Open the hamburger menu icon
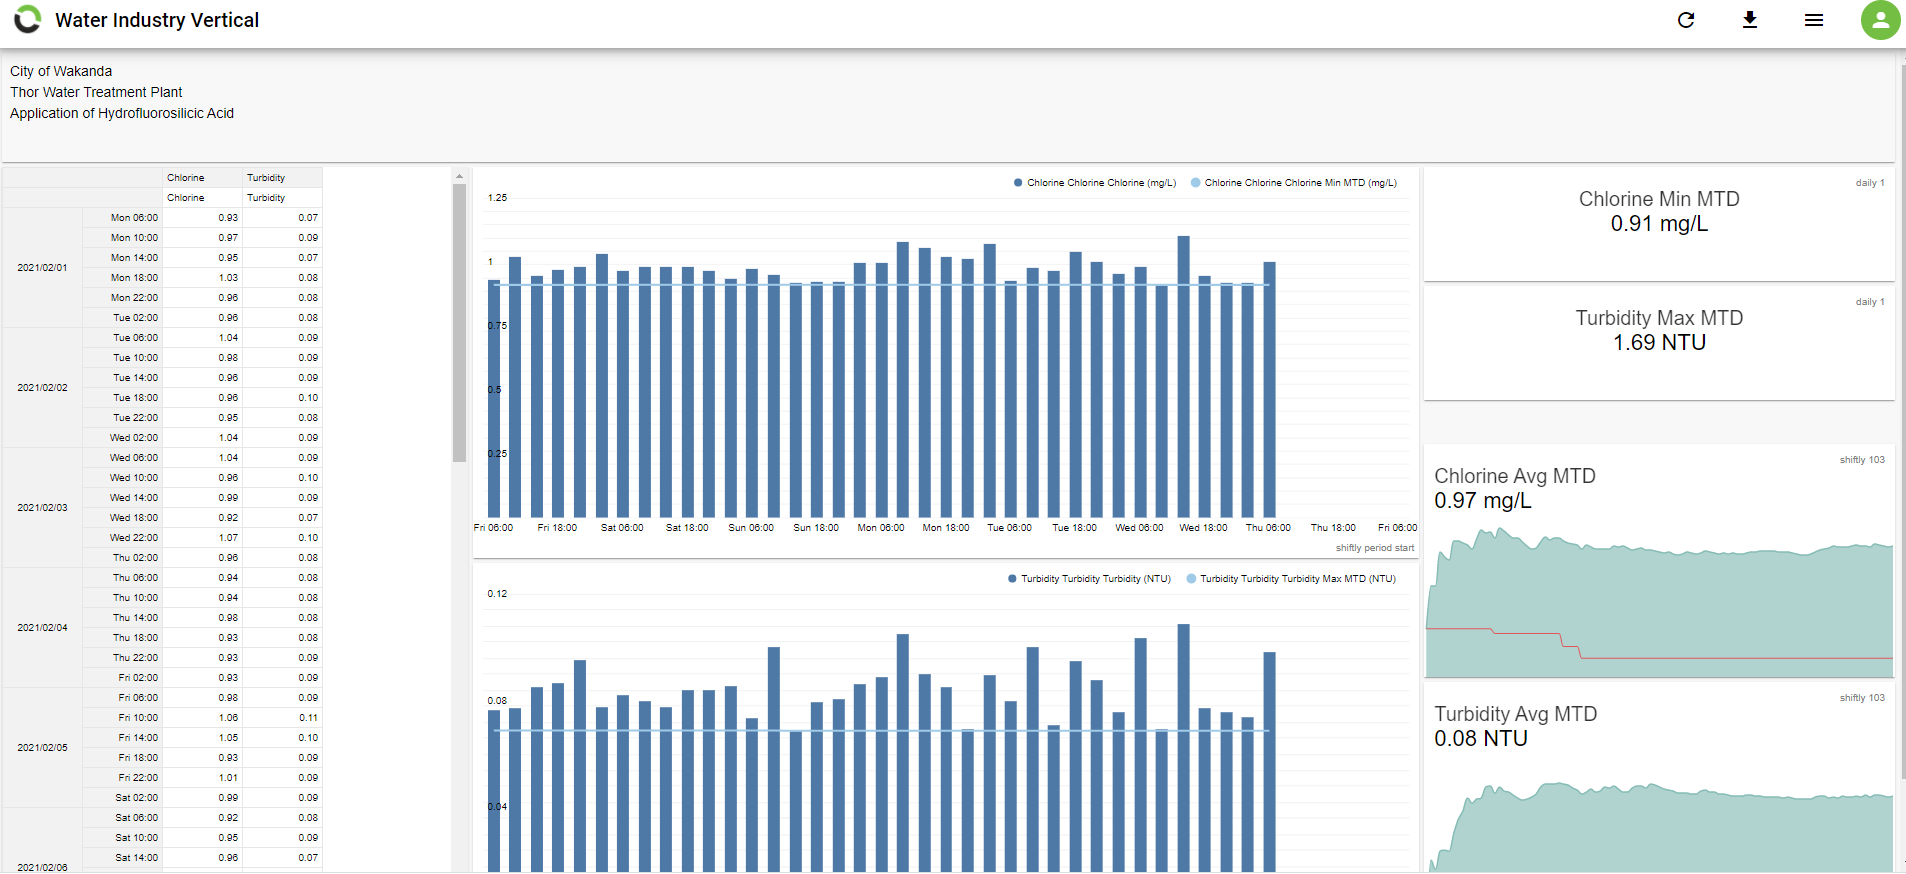 point(1814,20)
